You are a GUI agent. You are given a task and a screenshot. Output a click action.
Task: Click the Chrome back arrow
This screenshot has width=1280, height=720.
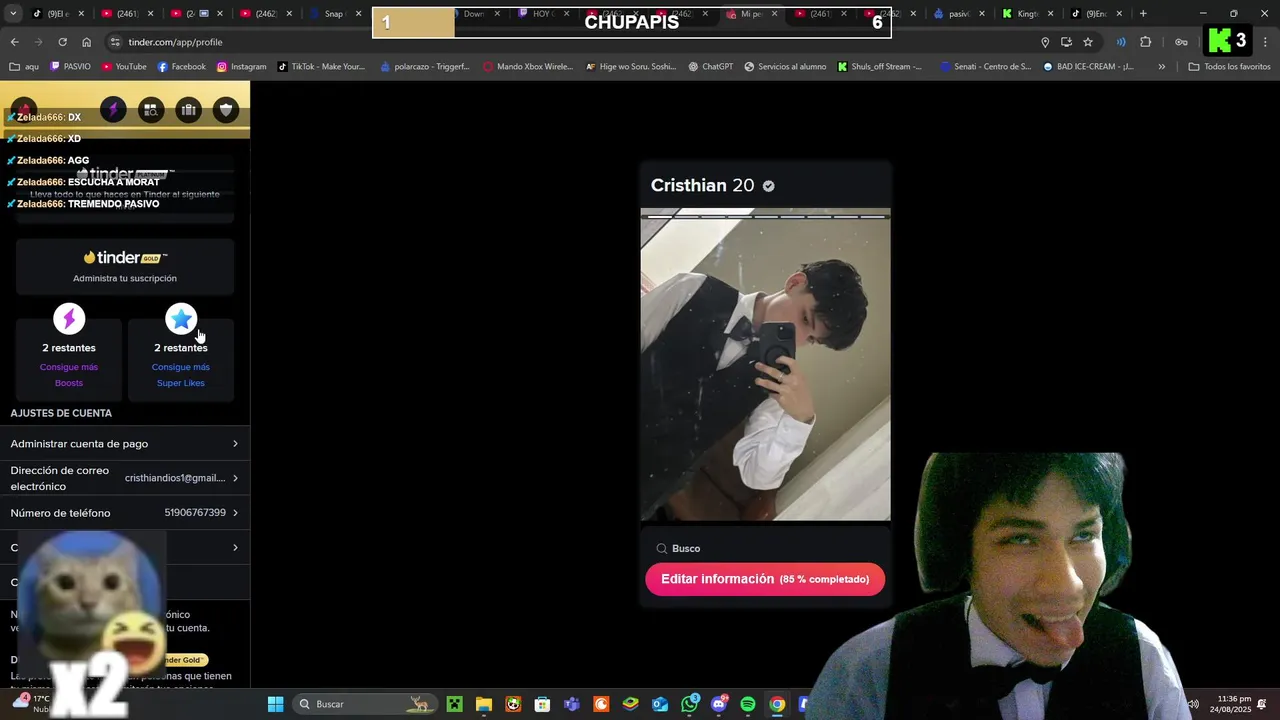click(x=14, y=42)
